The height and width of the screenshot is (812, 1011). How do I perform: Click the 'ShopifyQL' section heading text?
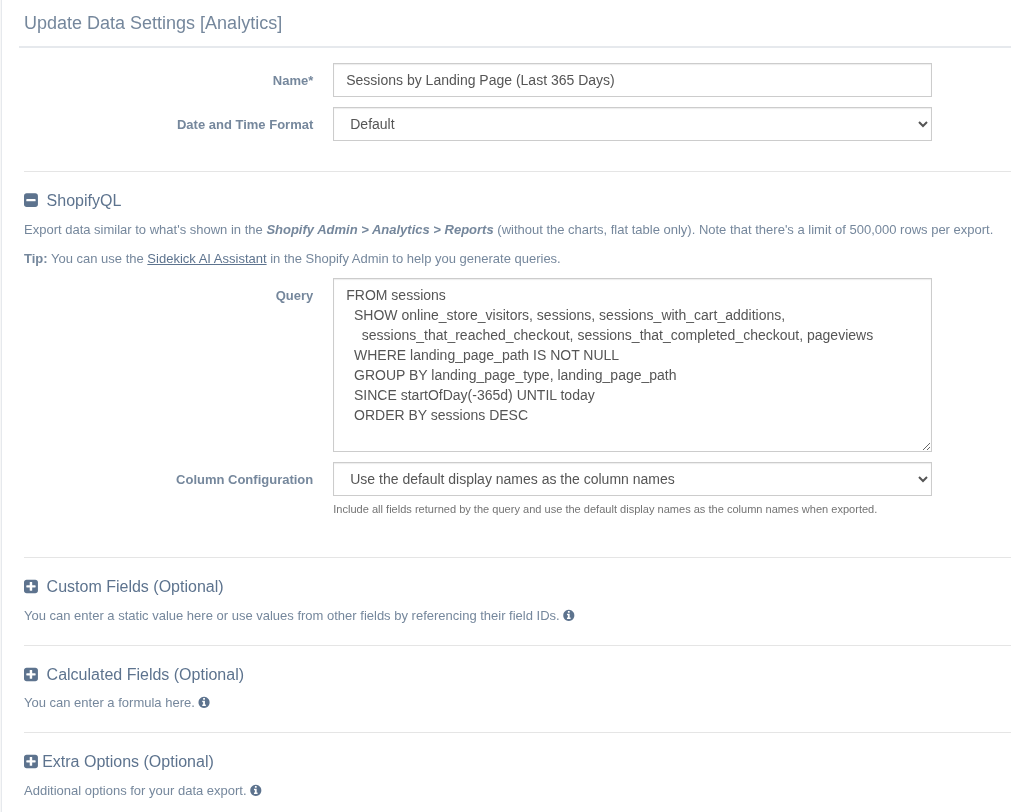click(84, 200)
